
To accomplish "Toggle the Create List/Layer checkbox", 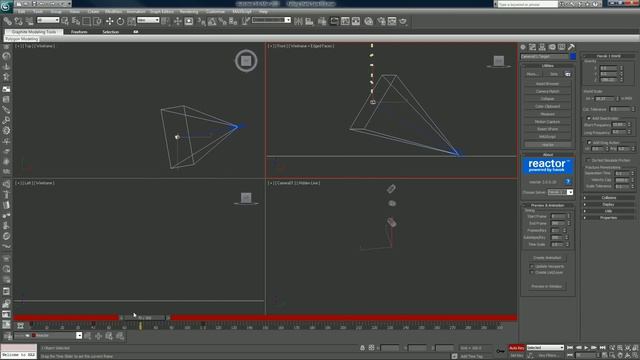I will 532,272.
